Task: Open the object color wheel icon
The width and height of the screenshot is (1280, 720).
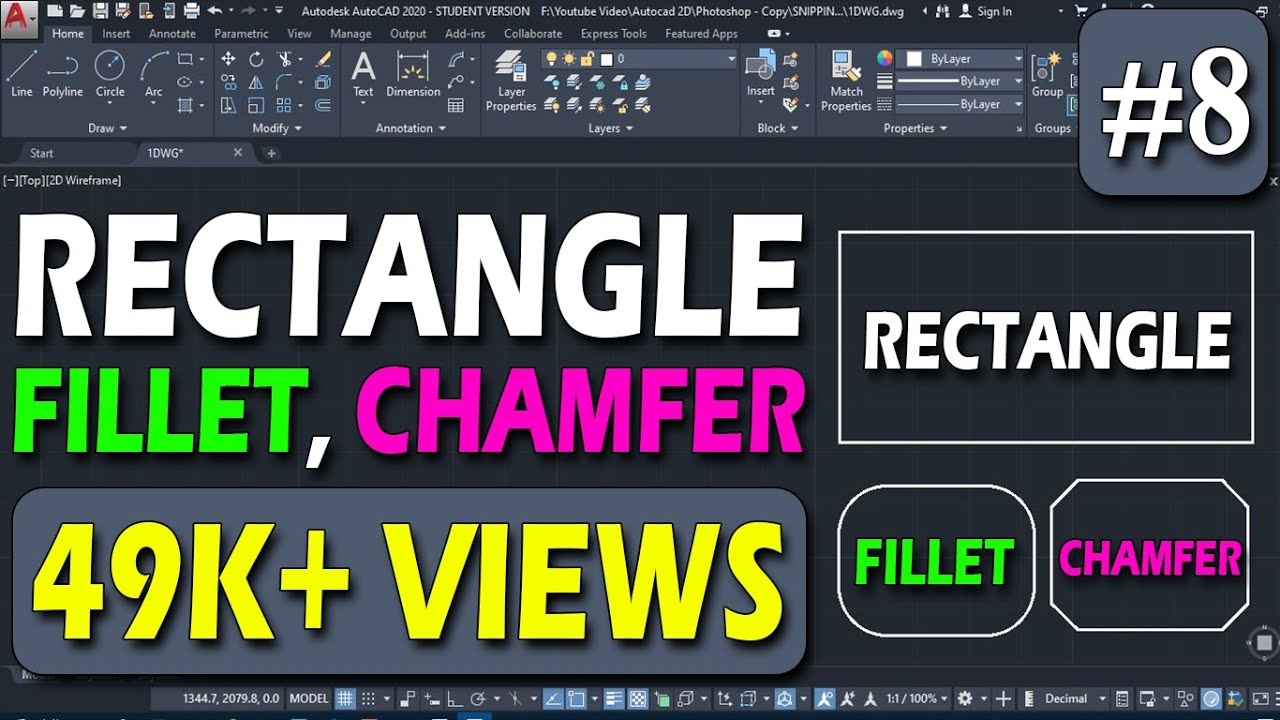Action: (x=885, y=59)
